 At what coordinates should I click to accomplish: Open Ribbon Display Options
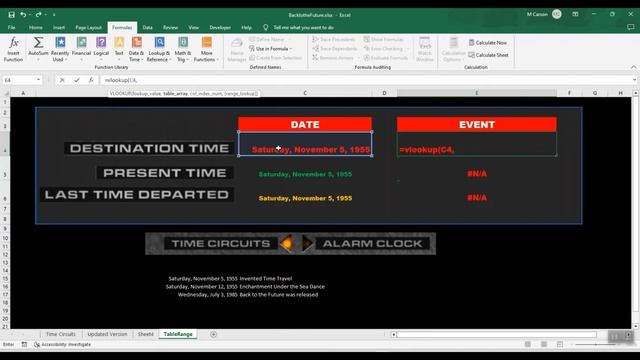click(x=575, y=14)
